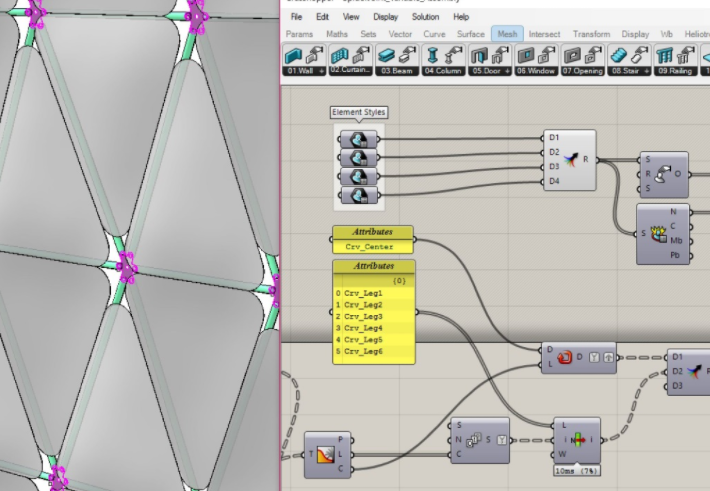Image resolution: width=710 pixels, height=491 pixels.
Task: Select the S N C component icon
Action: coord(473,440)
